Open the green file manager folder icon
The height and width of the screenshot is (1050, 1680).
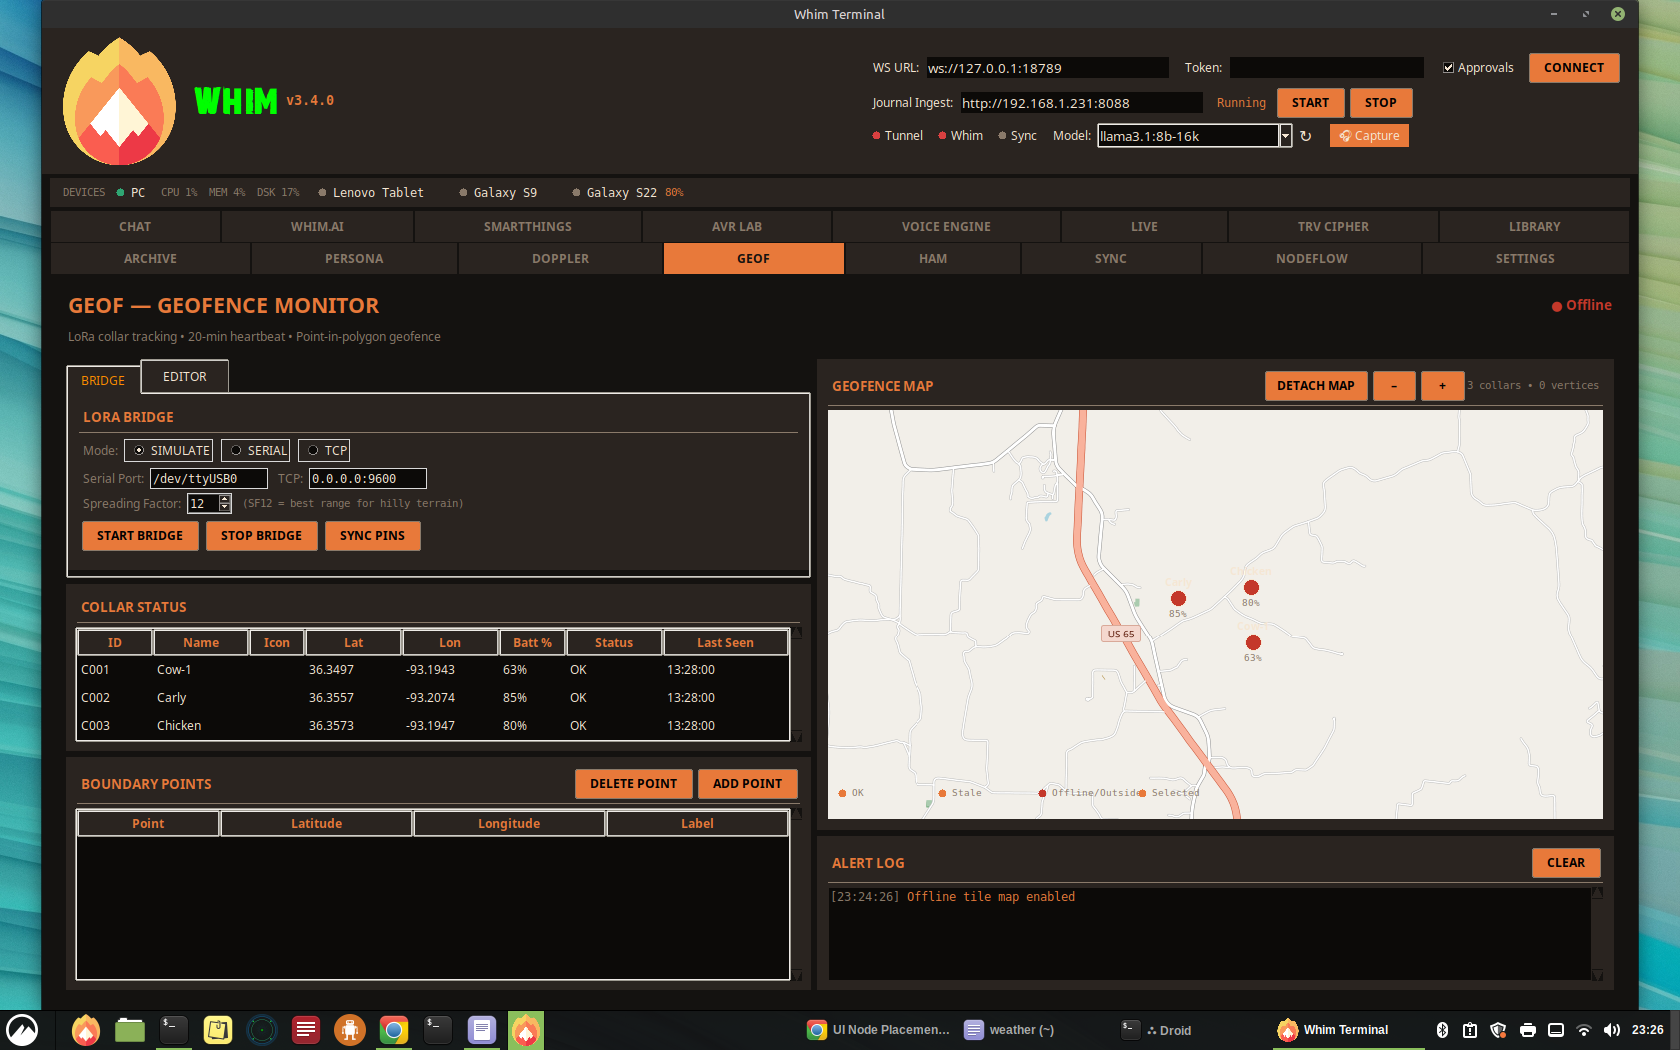click(x=130, y=1030)
